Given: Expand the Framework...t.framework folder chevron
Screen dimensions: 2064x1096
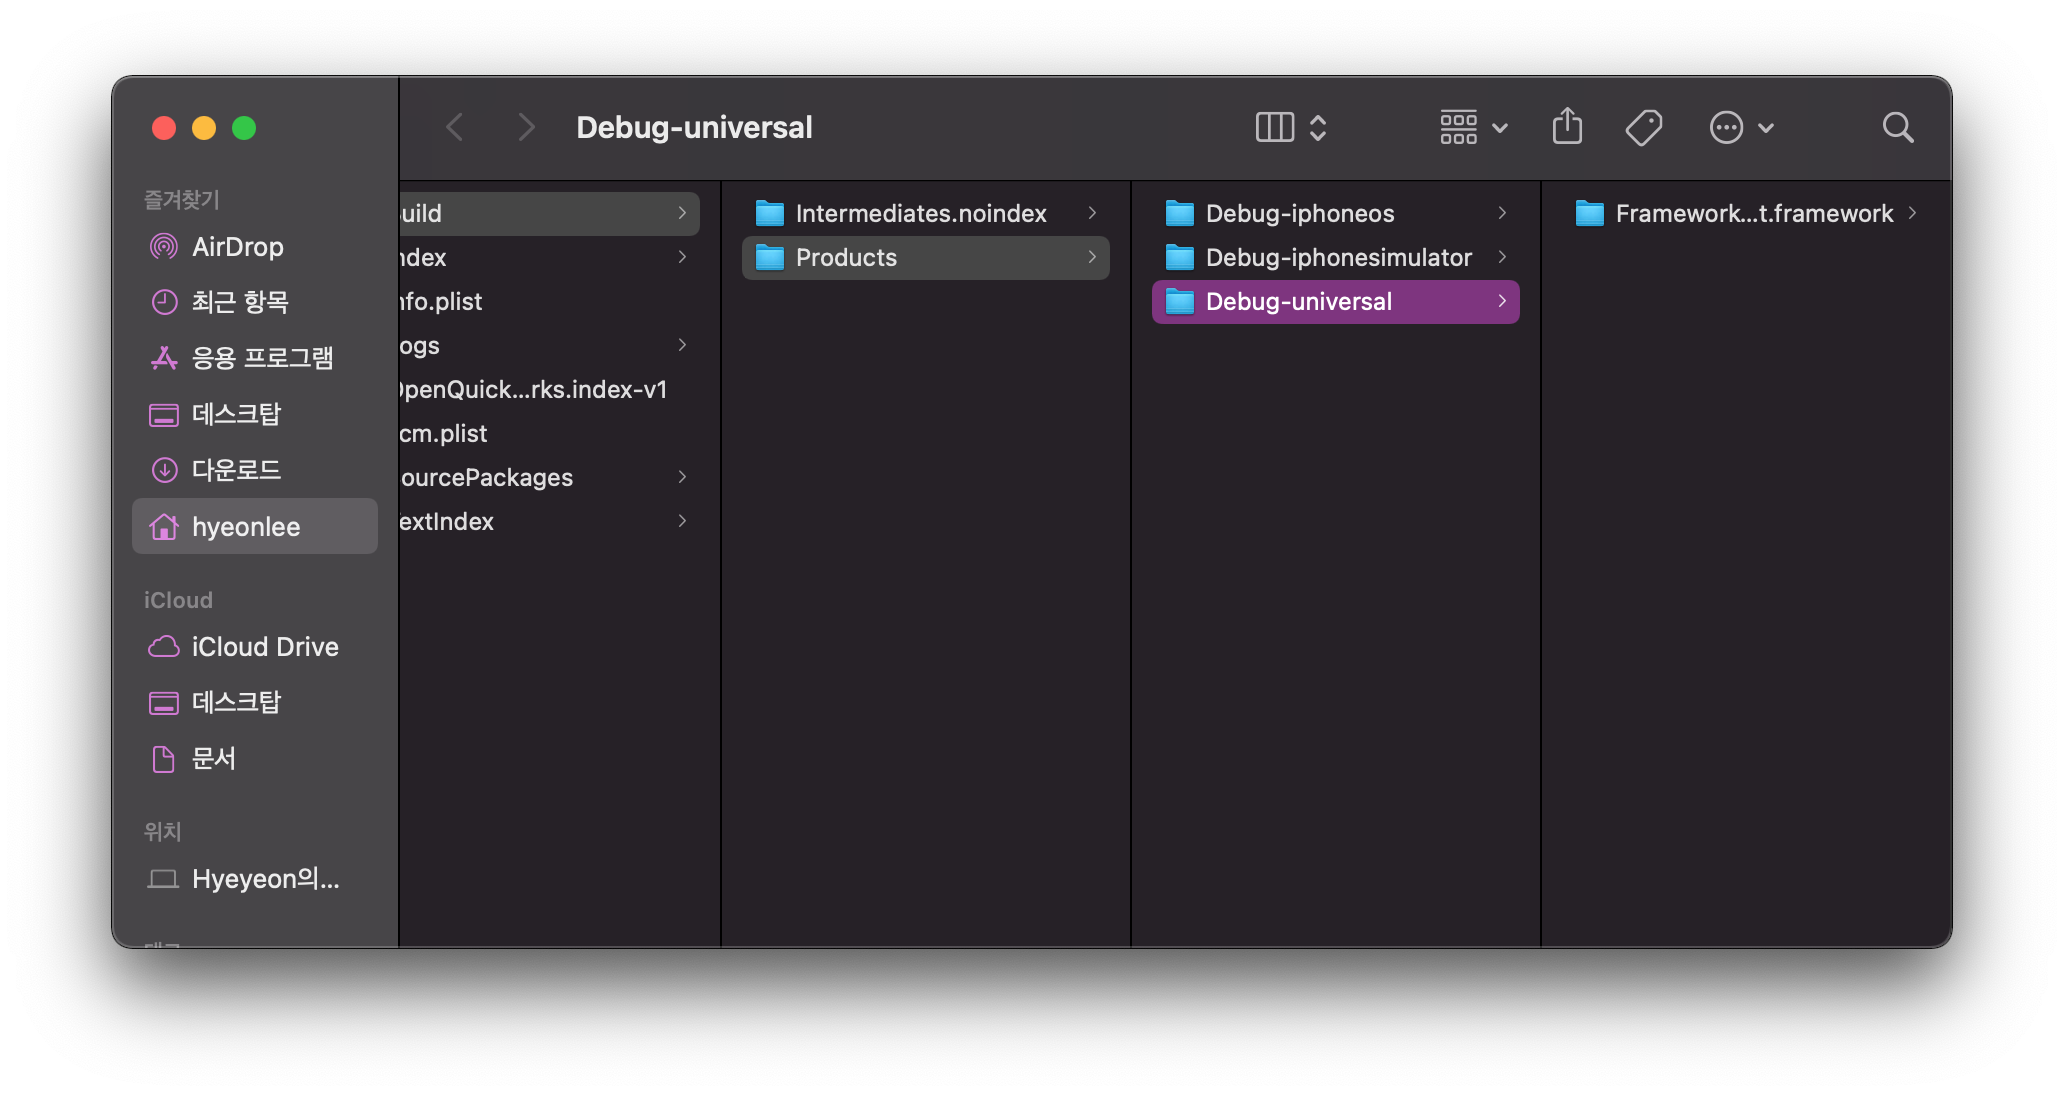Looking at the screenshot, I should pyautogui.click(x=1912, y=213).
